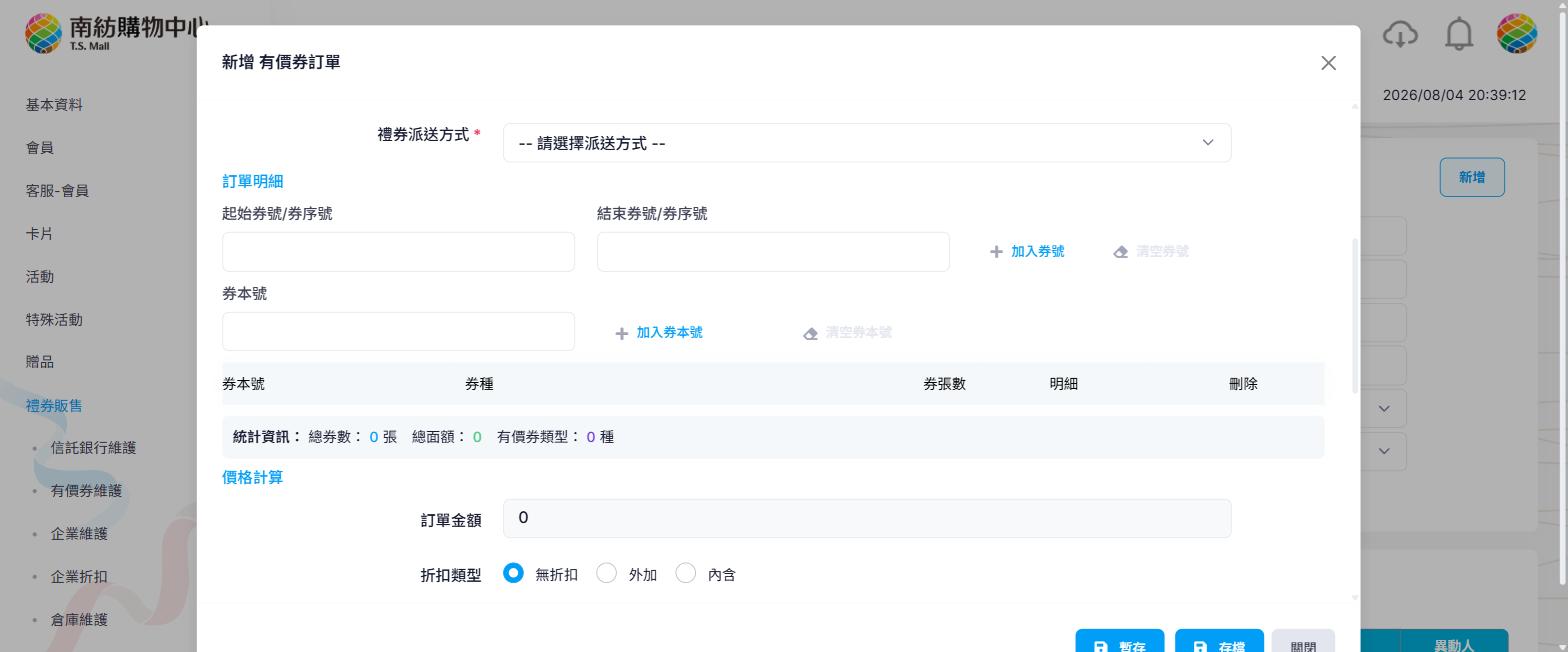Open the 客服-會員 sidebar menu
The height and width of the screenshot is (652, 1568).
pyautogui.click(x=57, y=191)
